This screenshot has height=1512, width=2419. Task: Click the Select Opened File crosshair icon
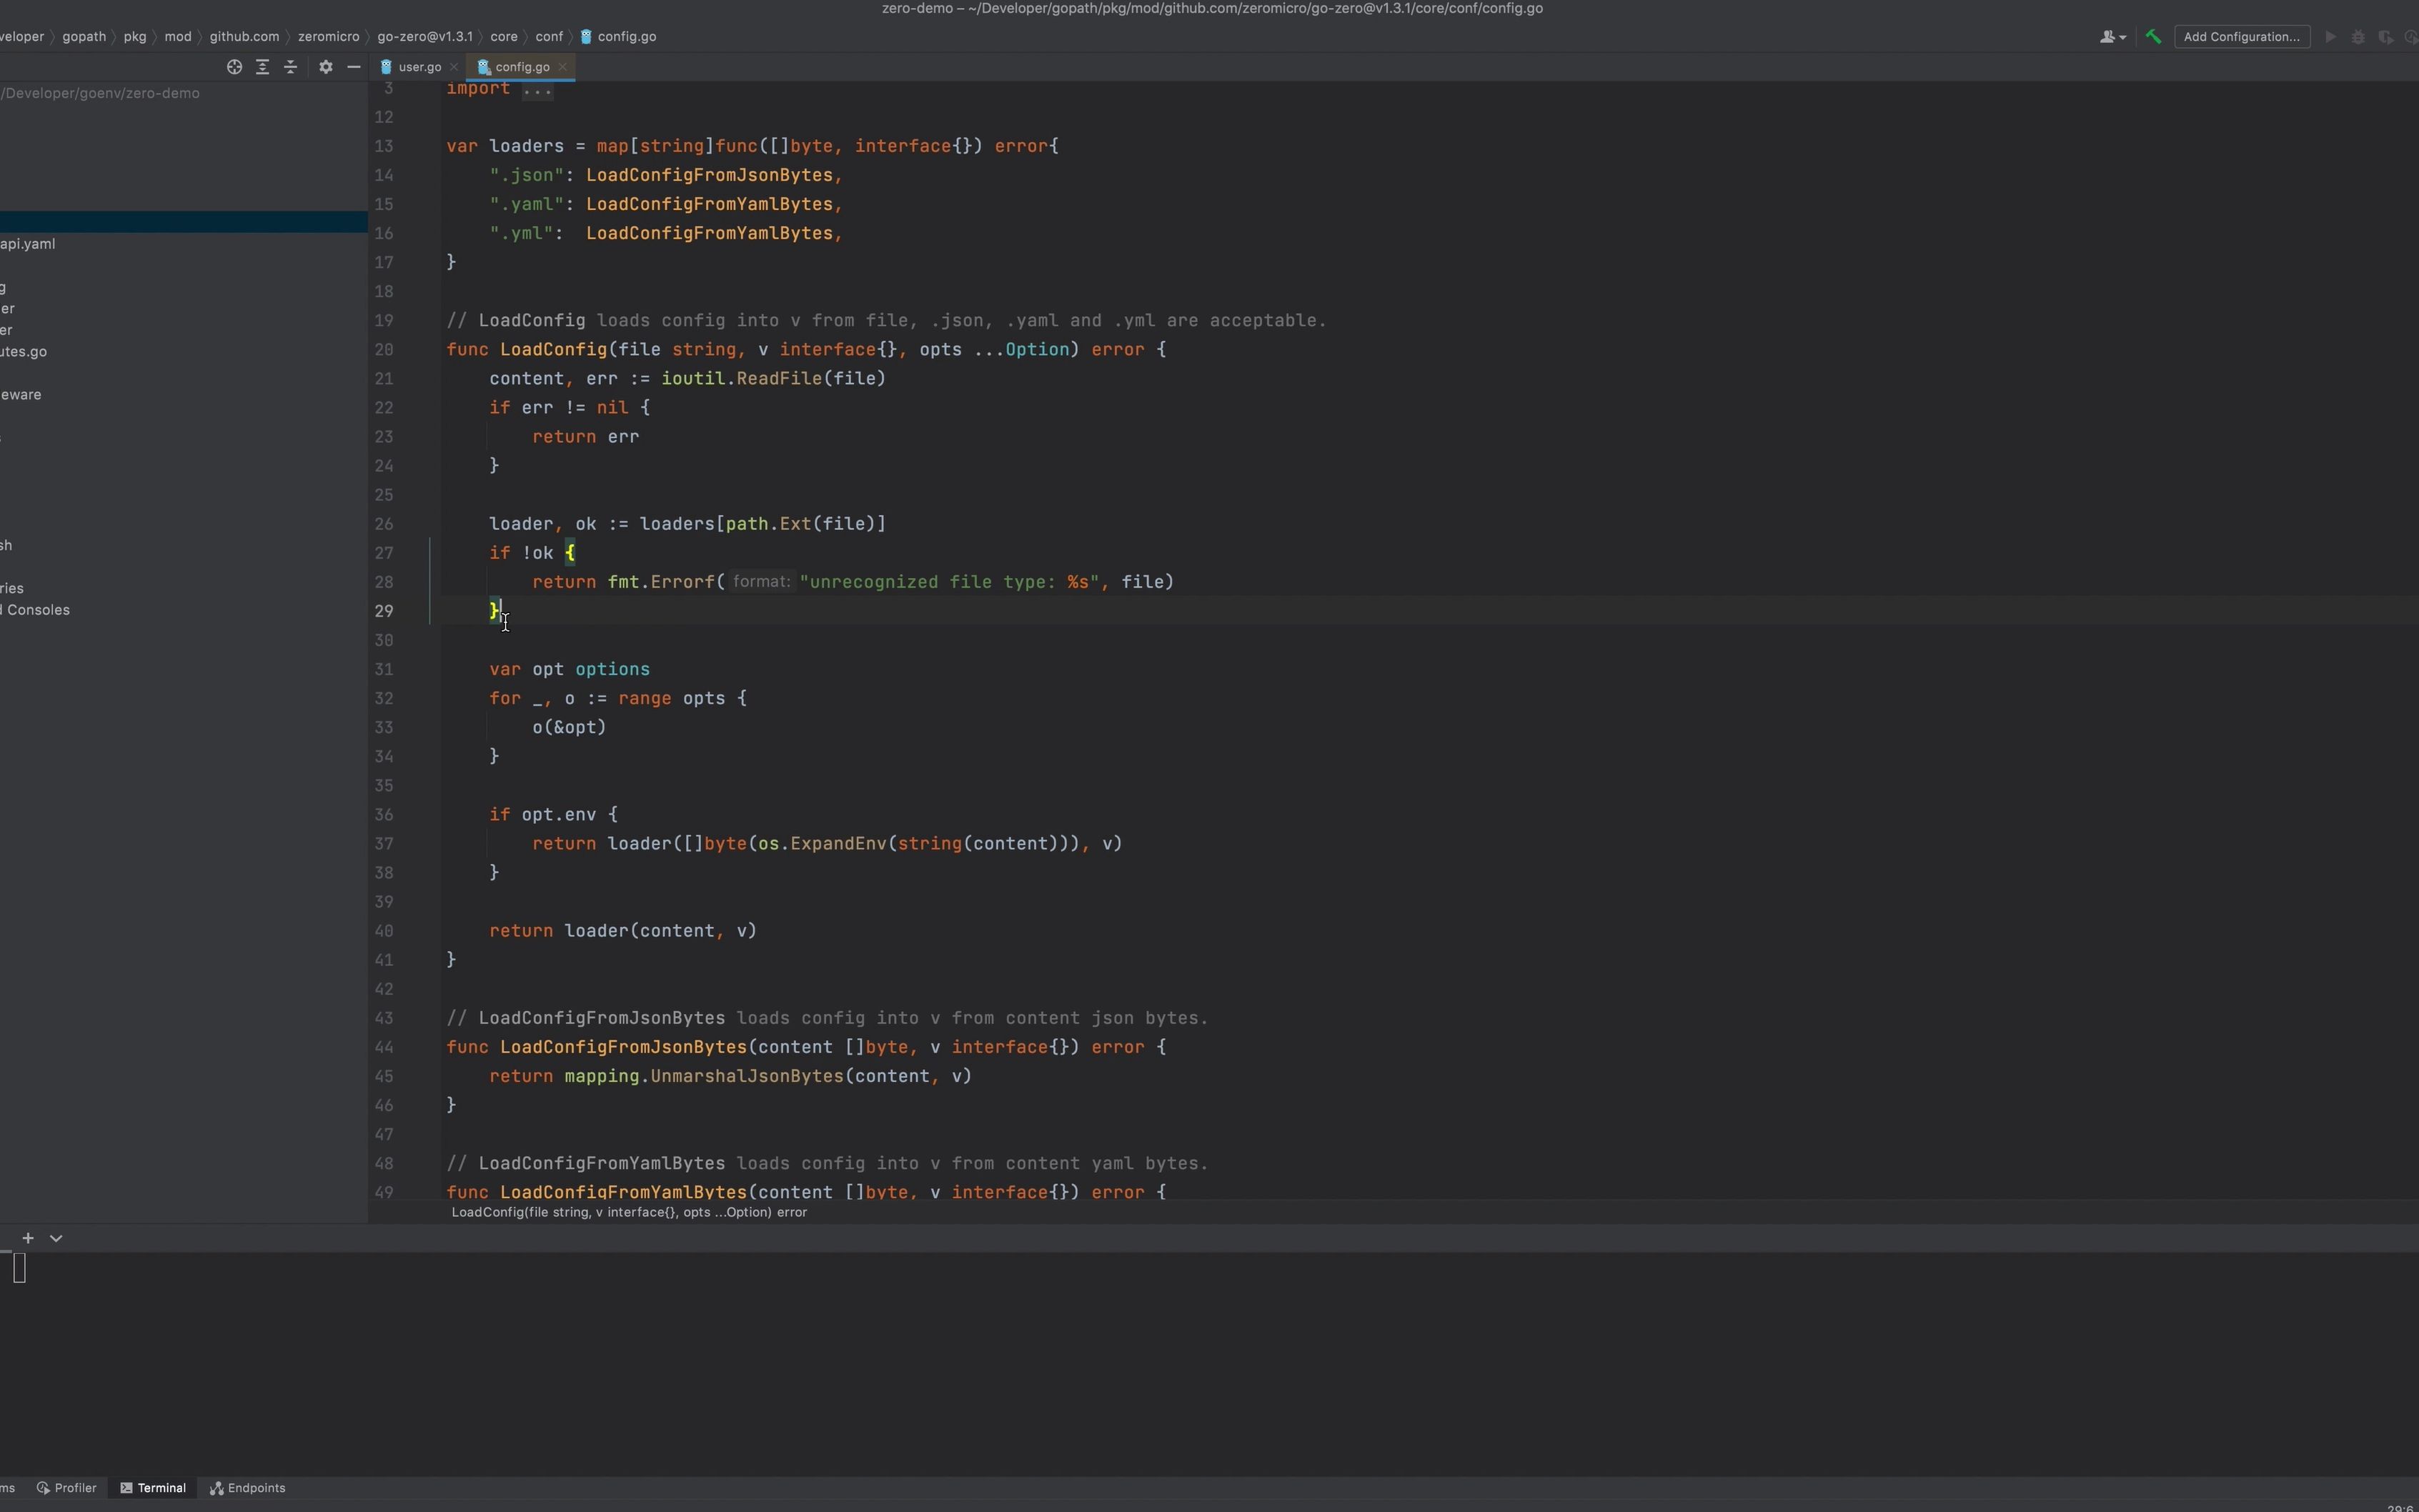(x=234, y=67)
